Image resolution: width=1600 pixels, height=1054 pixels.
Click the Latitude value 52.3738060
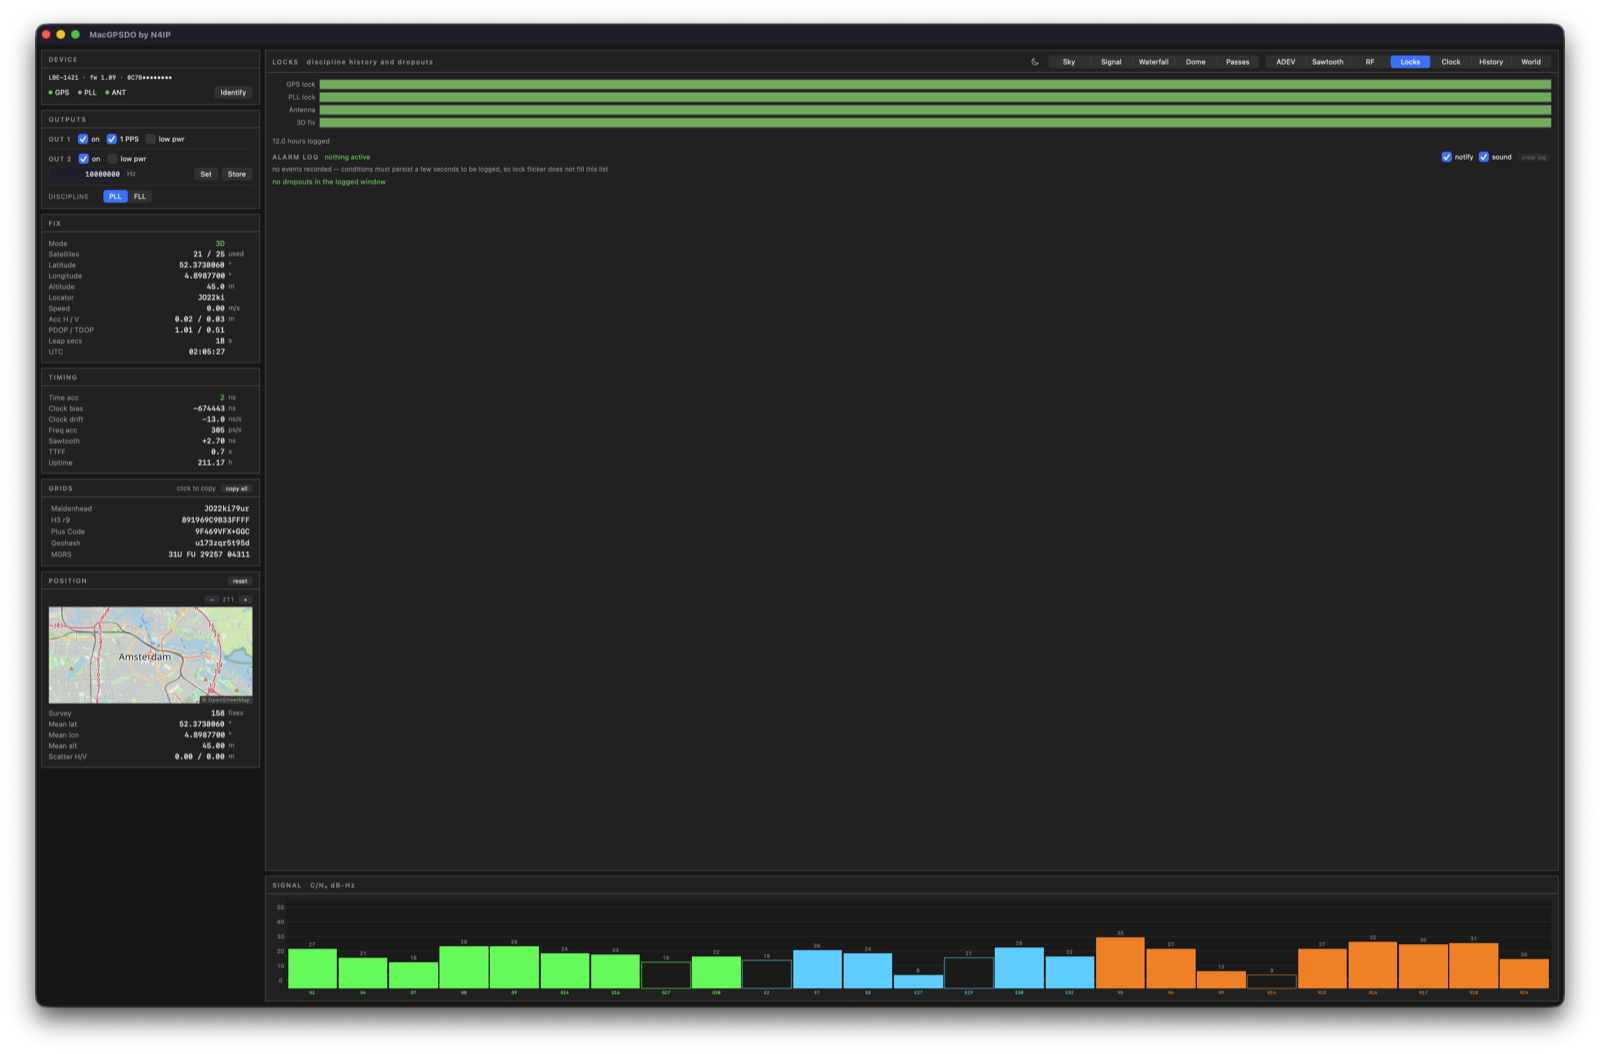click(202, 265)
